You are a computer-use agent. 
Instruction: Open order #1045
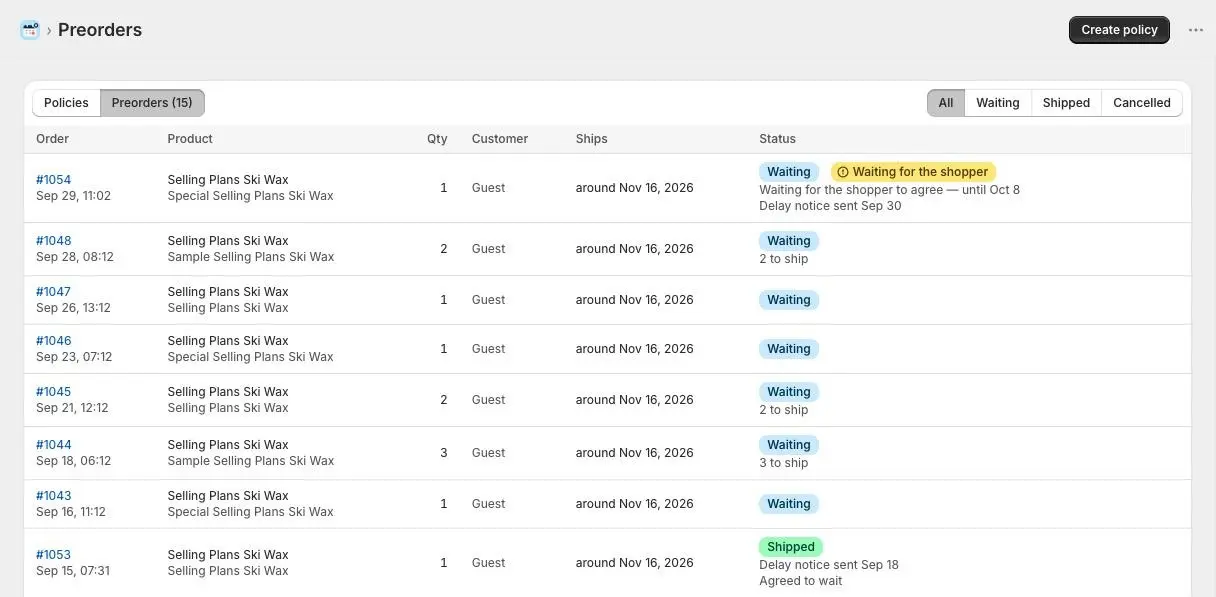54,392
